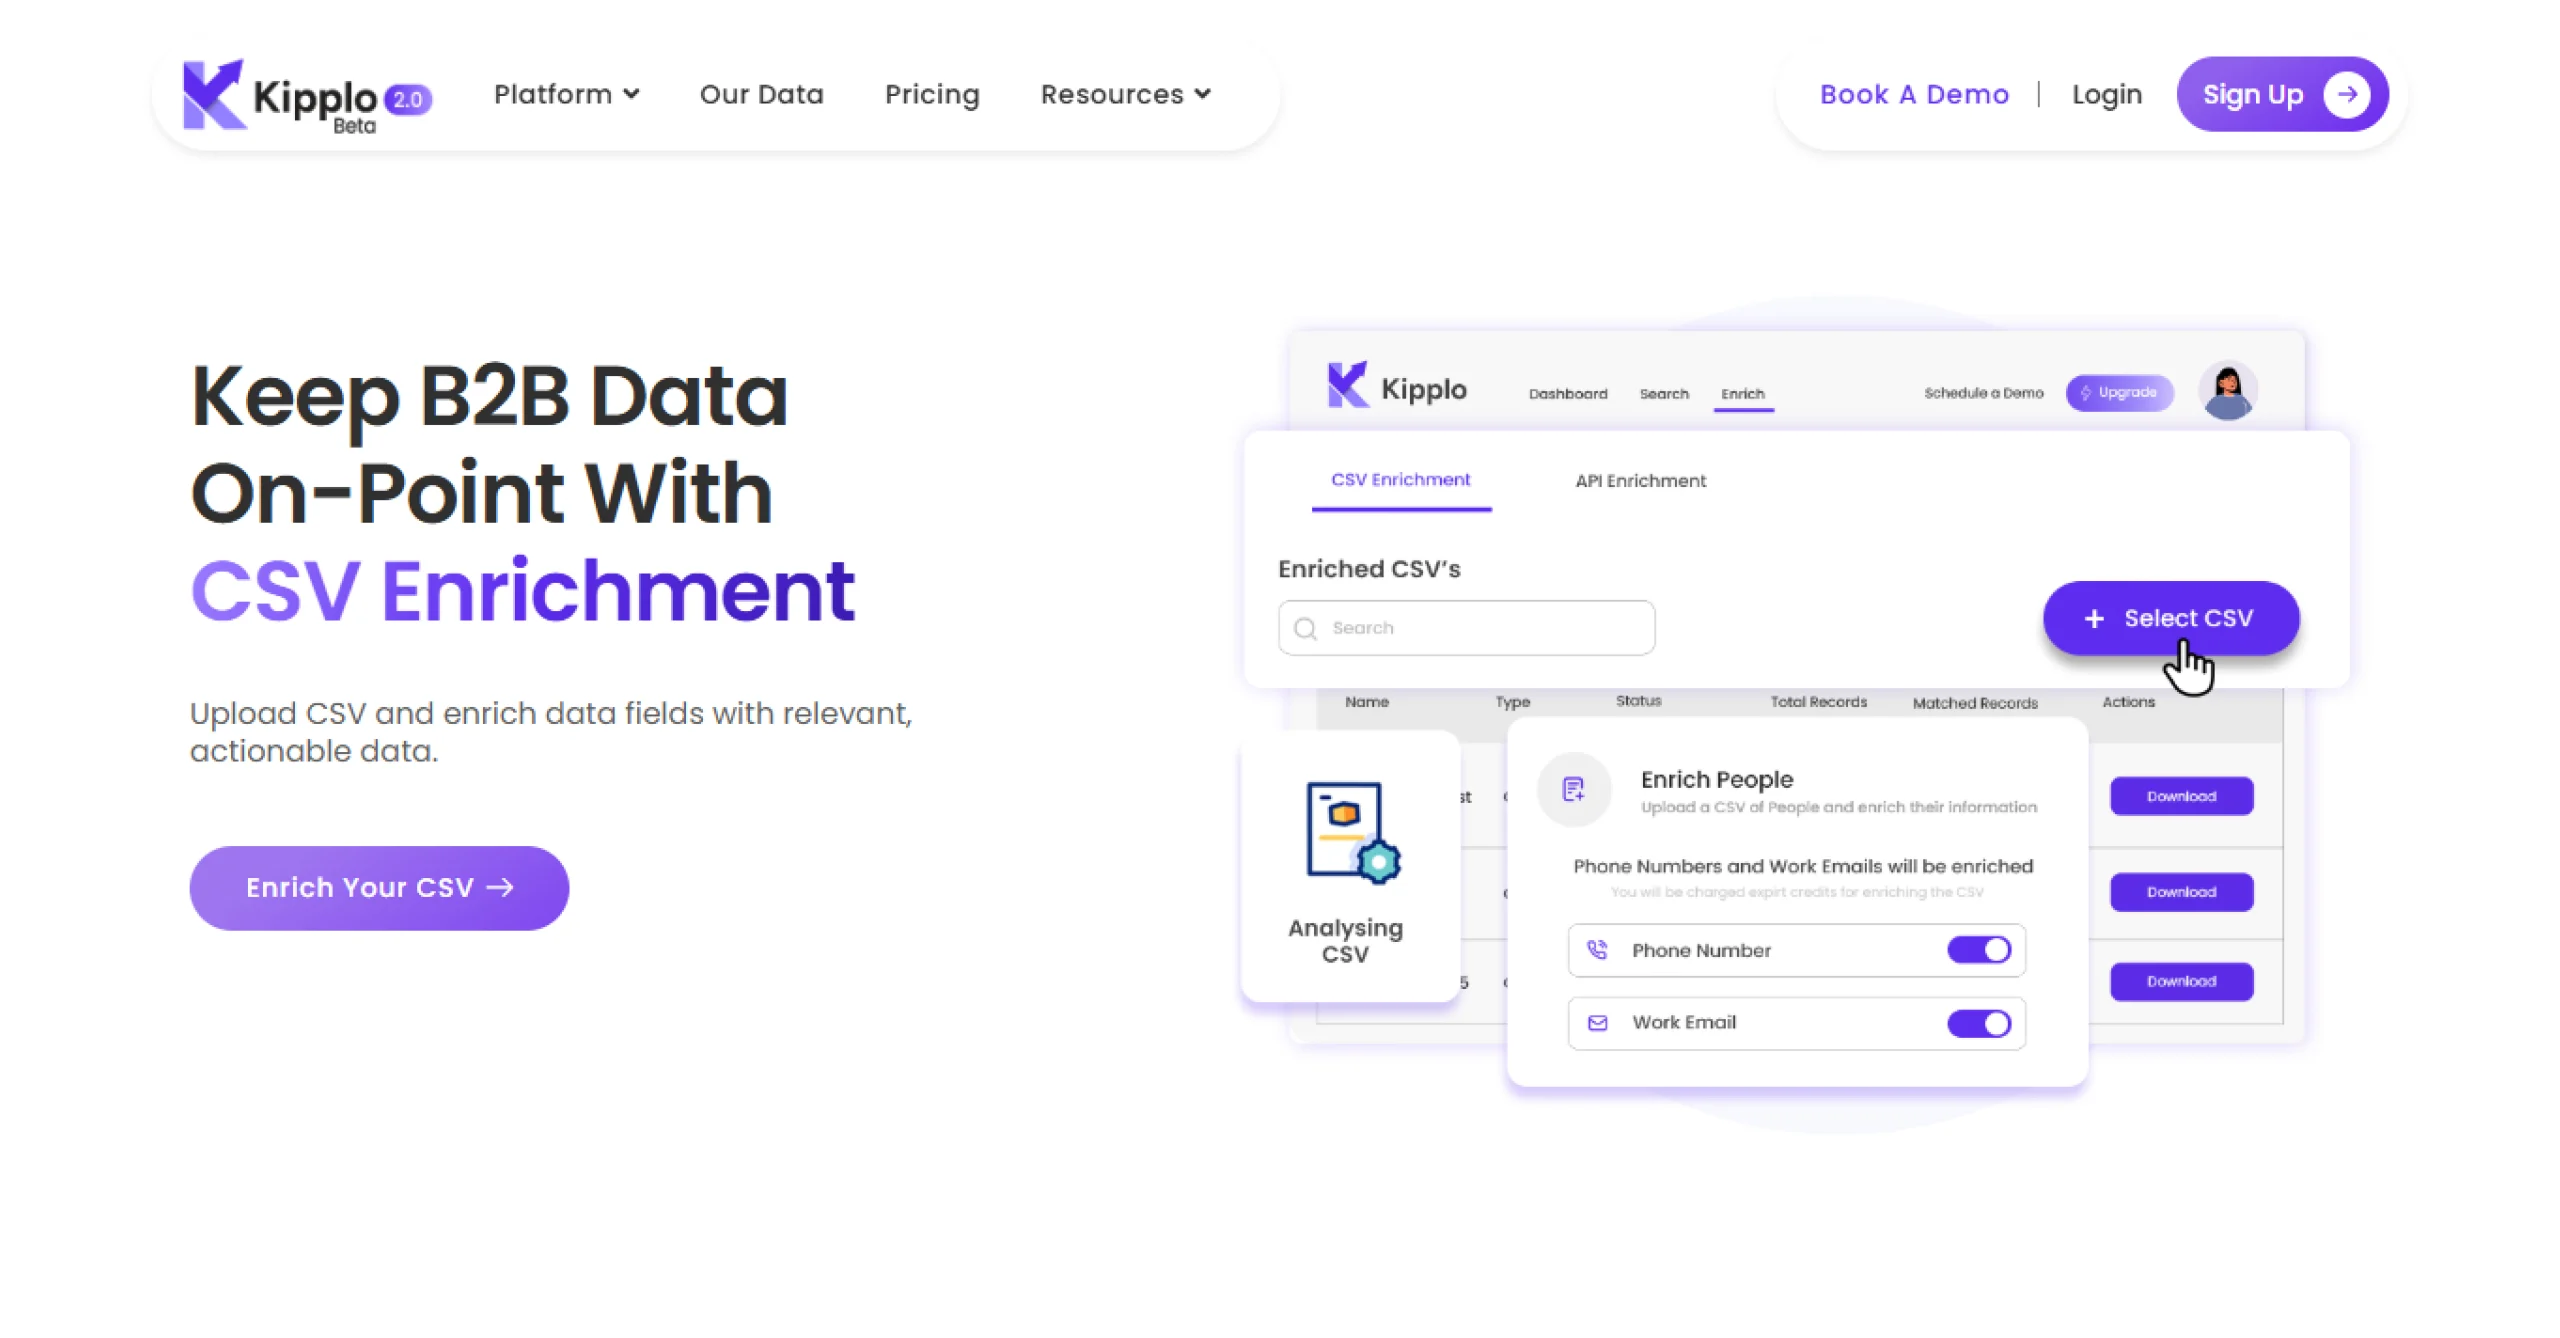The width and height of the screenshot is (2560, 1338).
Task: Select the Enrich item in the mockup navigation
Action: (x=1743, y=393)
